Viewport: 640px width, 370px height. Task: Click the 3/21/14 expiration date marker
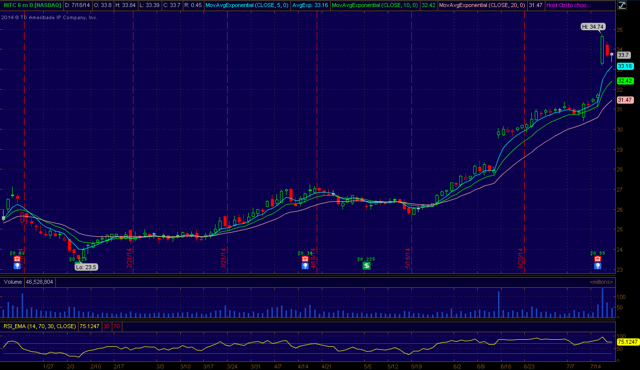tap(224, 259)
